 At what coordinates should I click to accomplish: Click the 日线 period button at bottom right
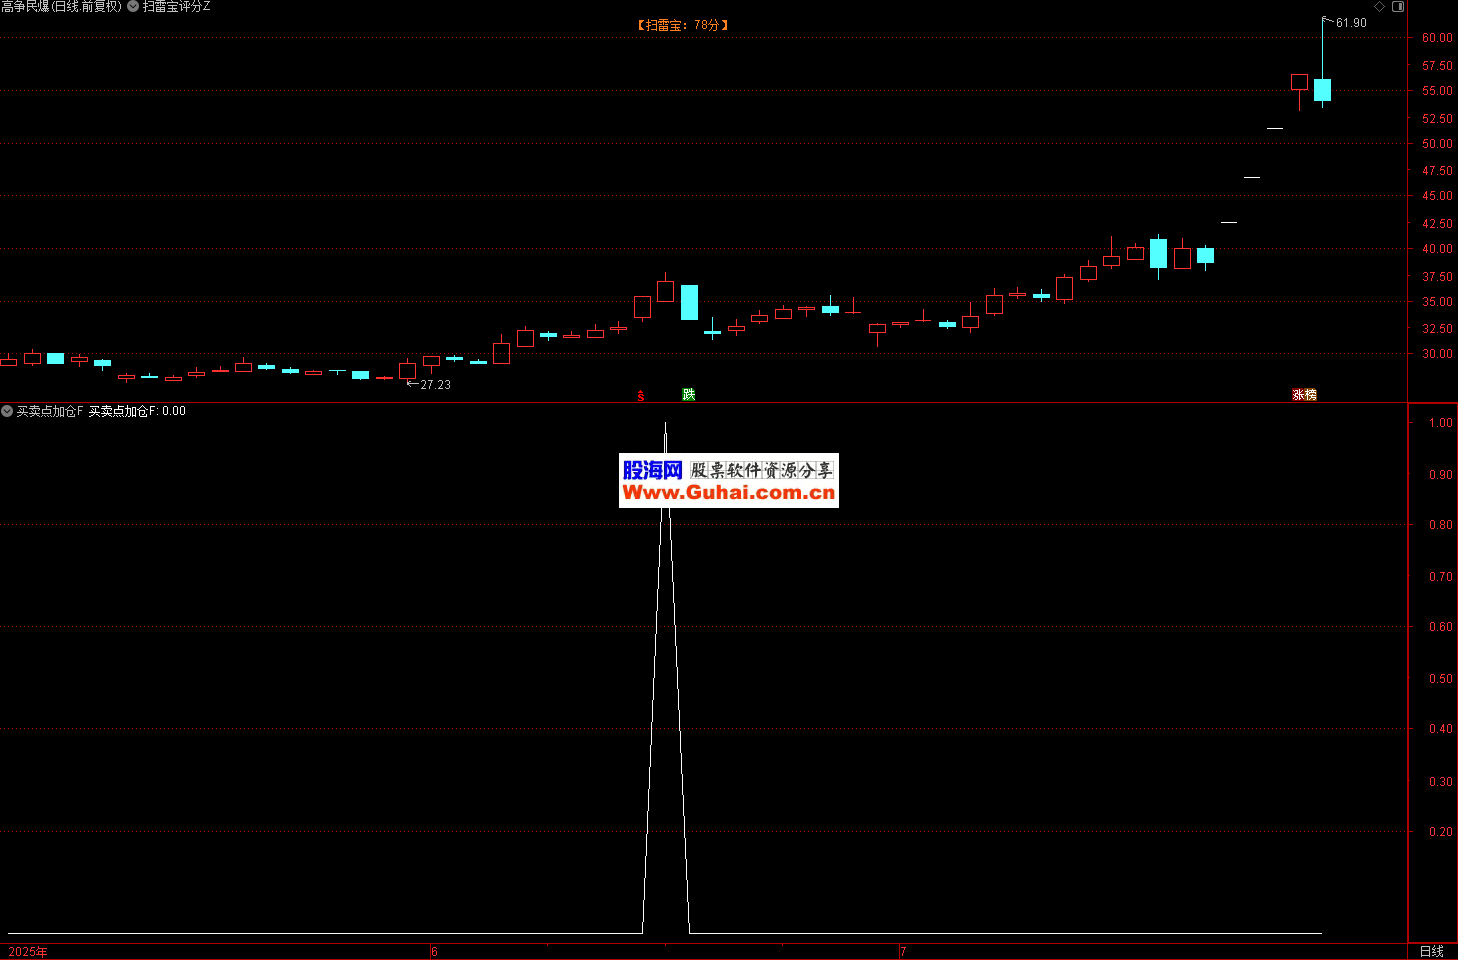click(x=1432, y=951)
